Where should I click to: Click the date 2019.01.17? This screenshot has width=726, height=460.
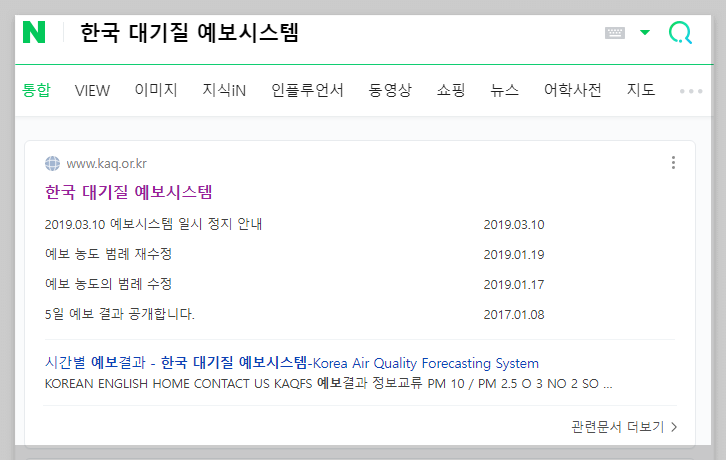[514, 284]
